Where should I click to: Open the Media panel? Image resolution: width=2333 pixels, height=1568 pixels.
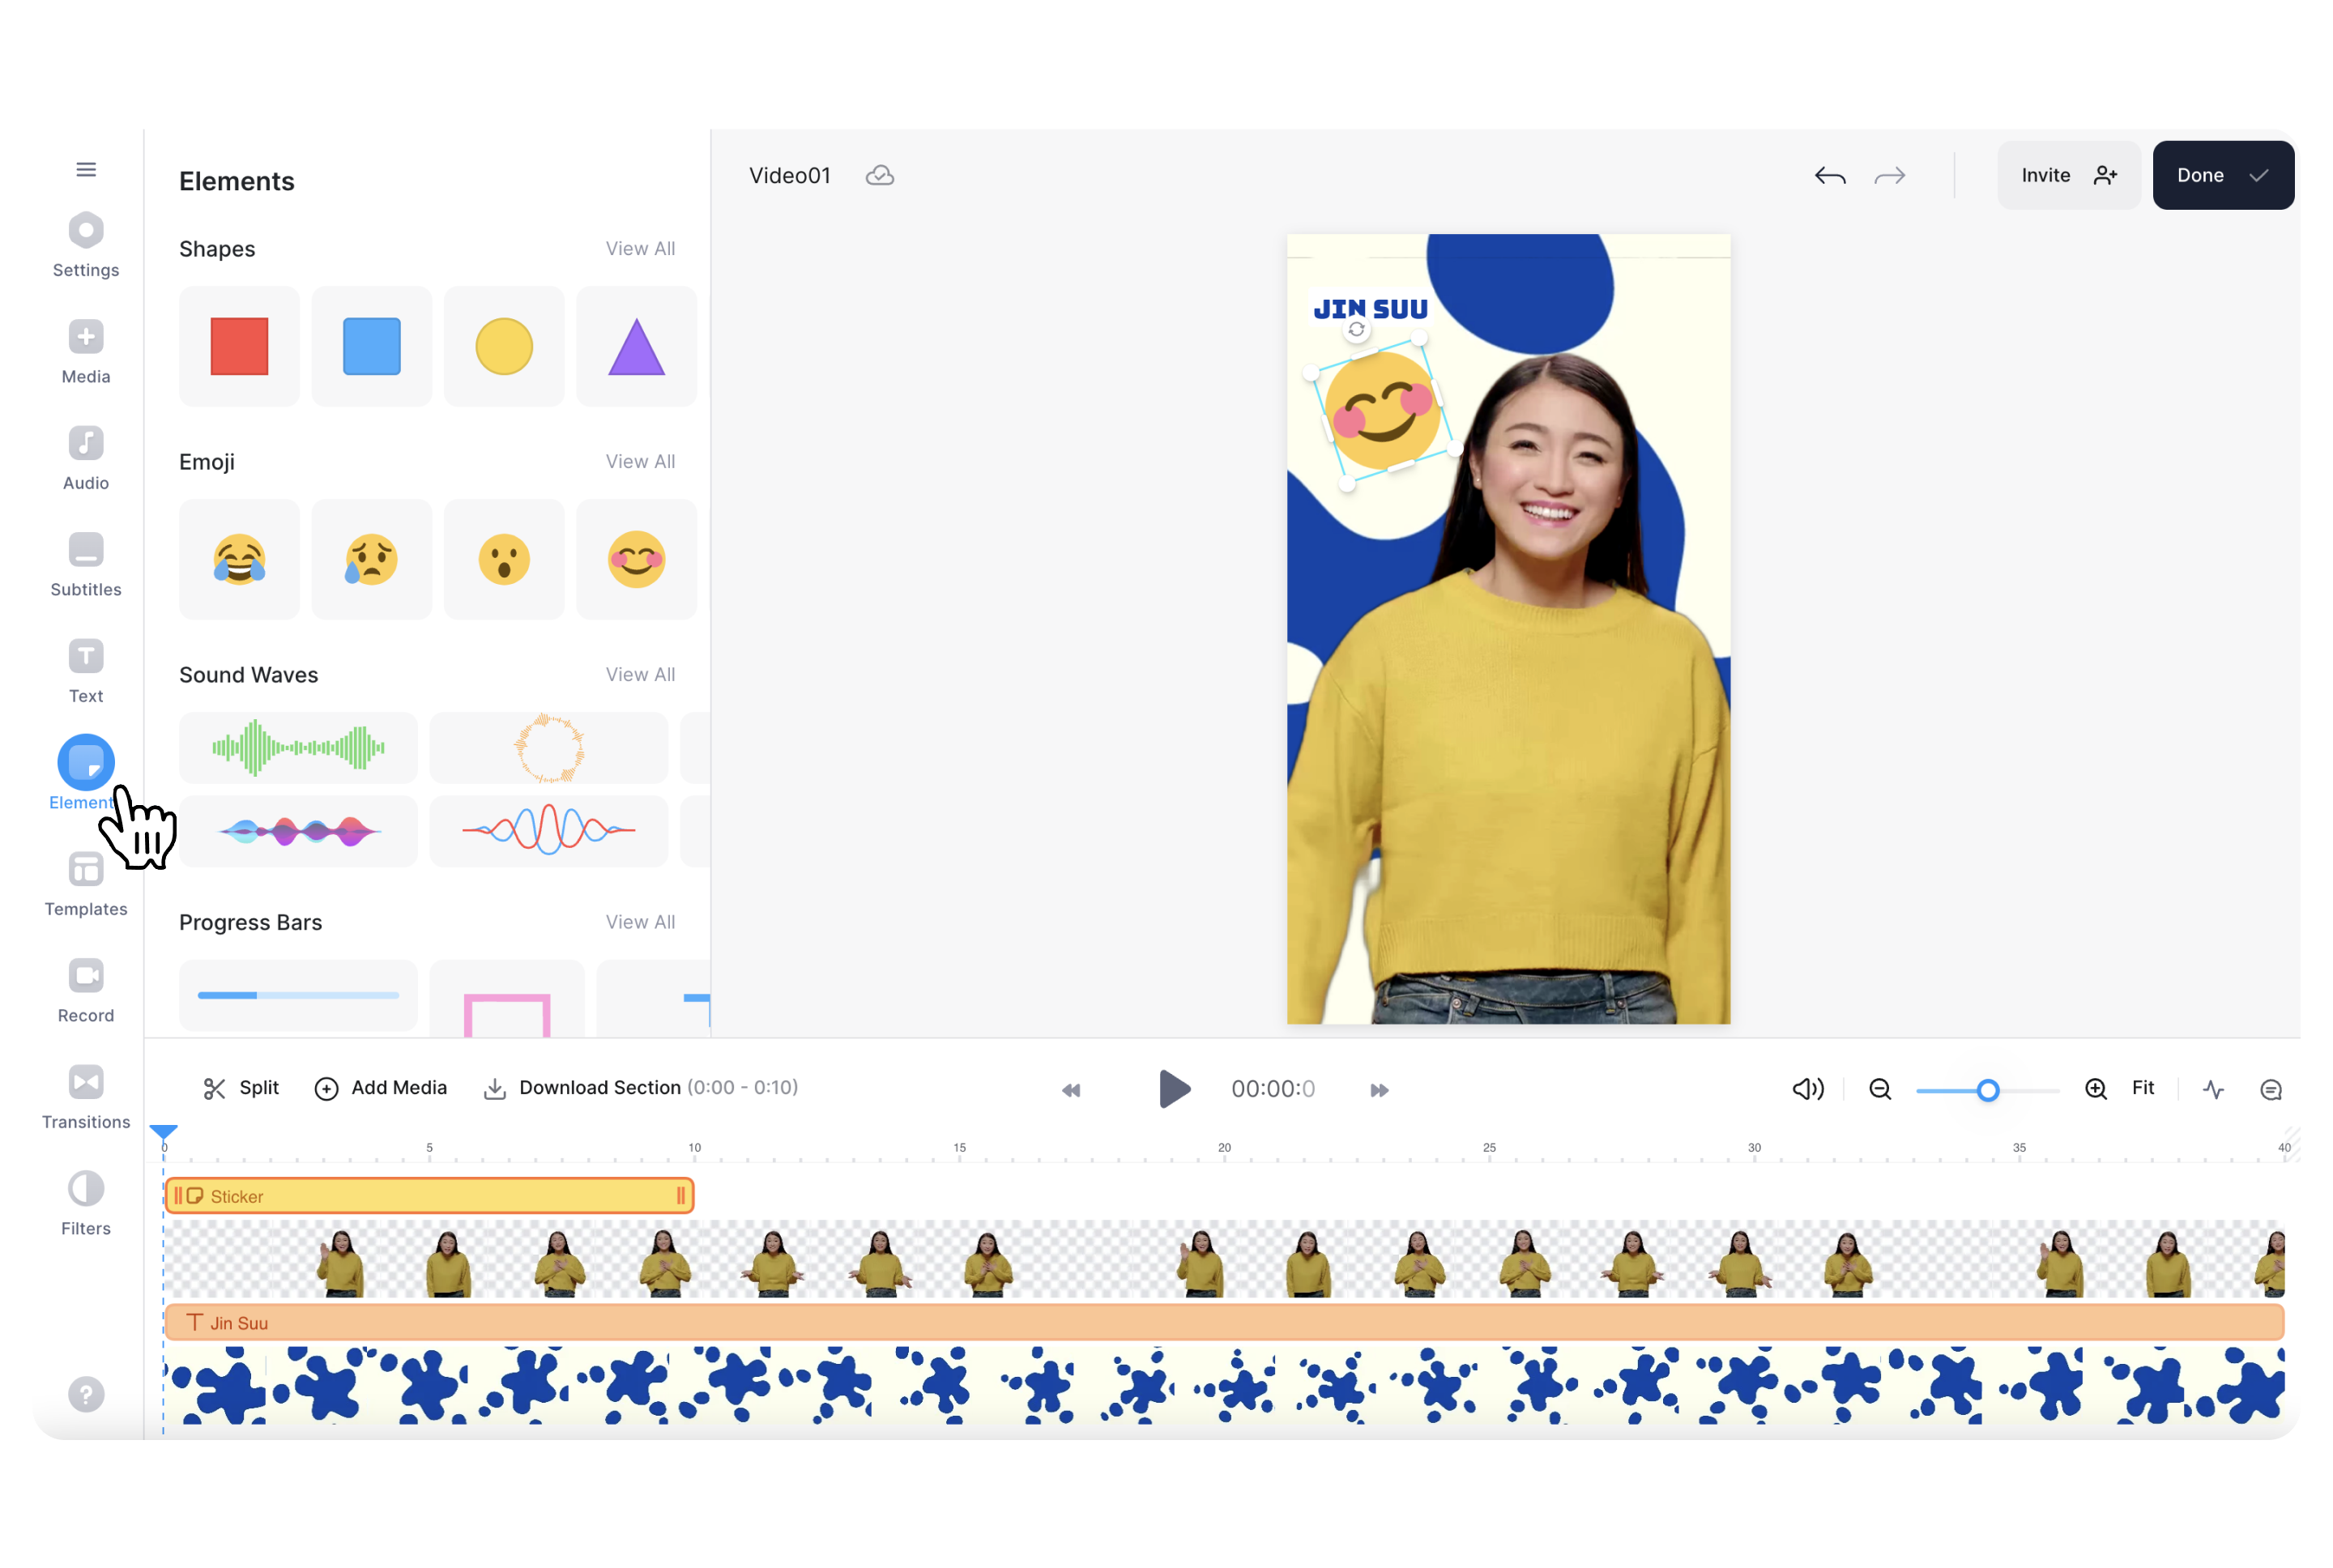coord(86,352)
